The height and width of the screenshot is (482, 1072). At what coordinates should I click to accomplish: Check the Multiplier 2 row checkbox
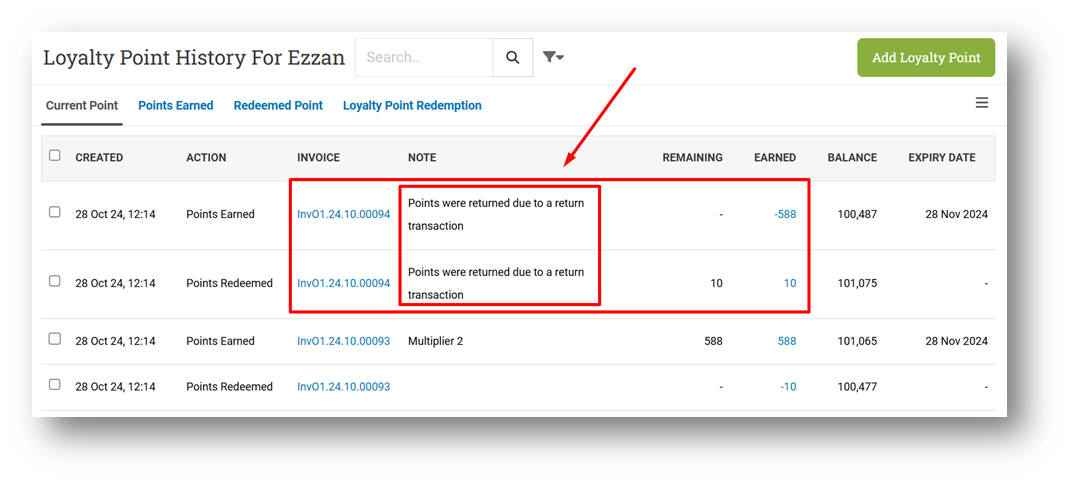[55, 339]
